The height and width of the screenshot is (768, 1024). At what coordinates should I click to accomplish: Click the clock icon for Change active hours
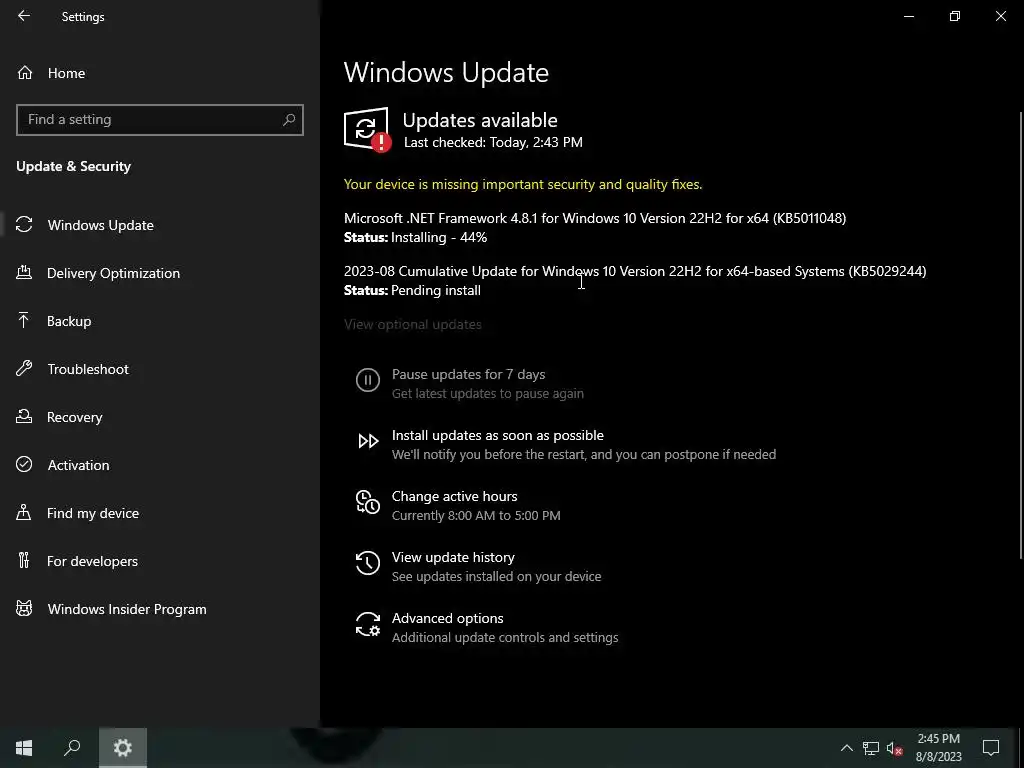pyautogui.click(x=368, y=502)
